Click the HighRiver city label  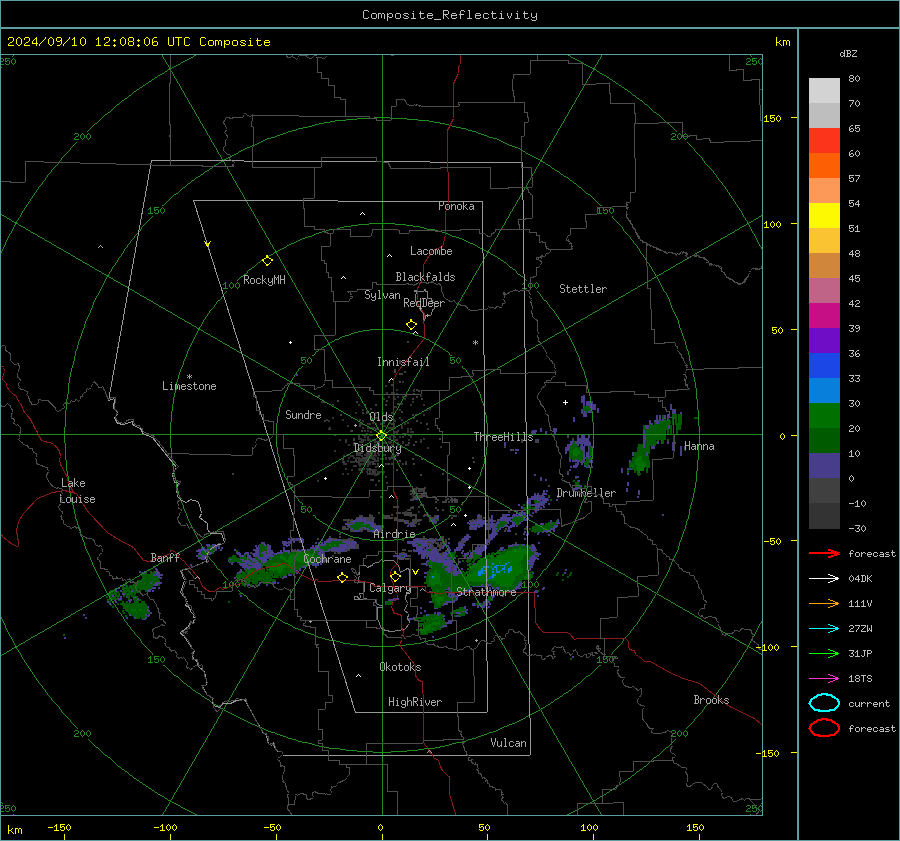point(415,702)
